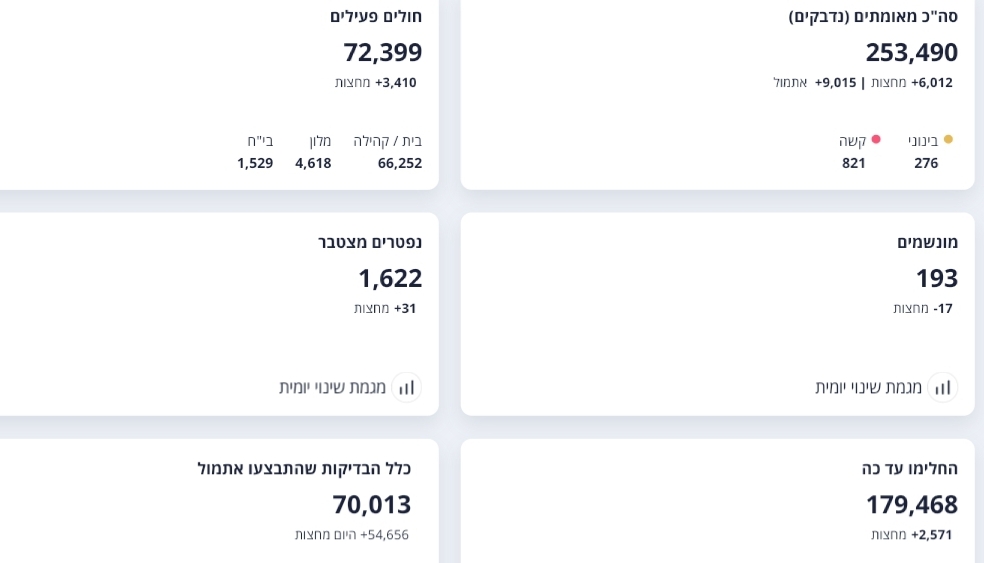Screen dimensions: 984x563
Task: Click the total confirmed number 253,490
Action: (911, 52)
